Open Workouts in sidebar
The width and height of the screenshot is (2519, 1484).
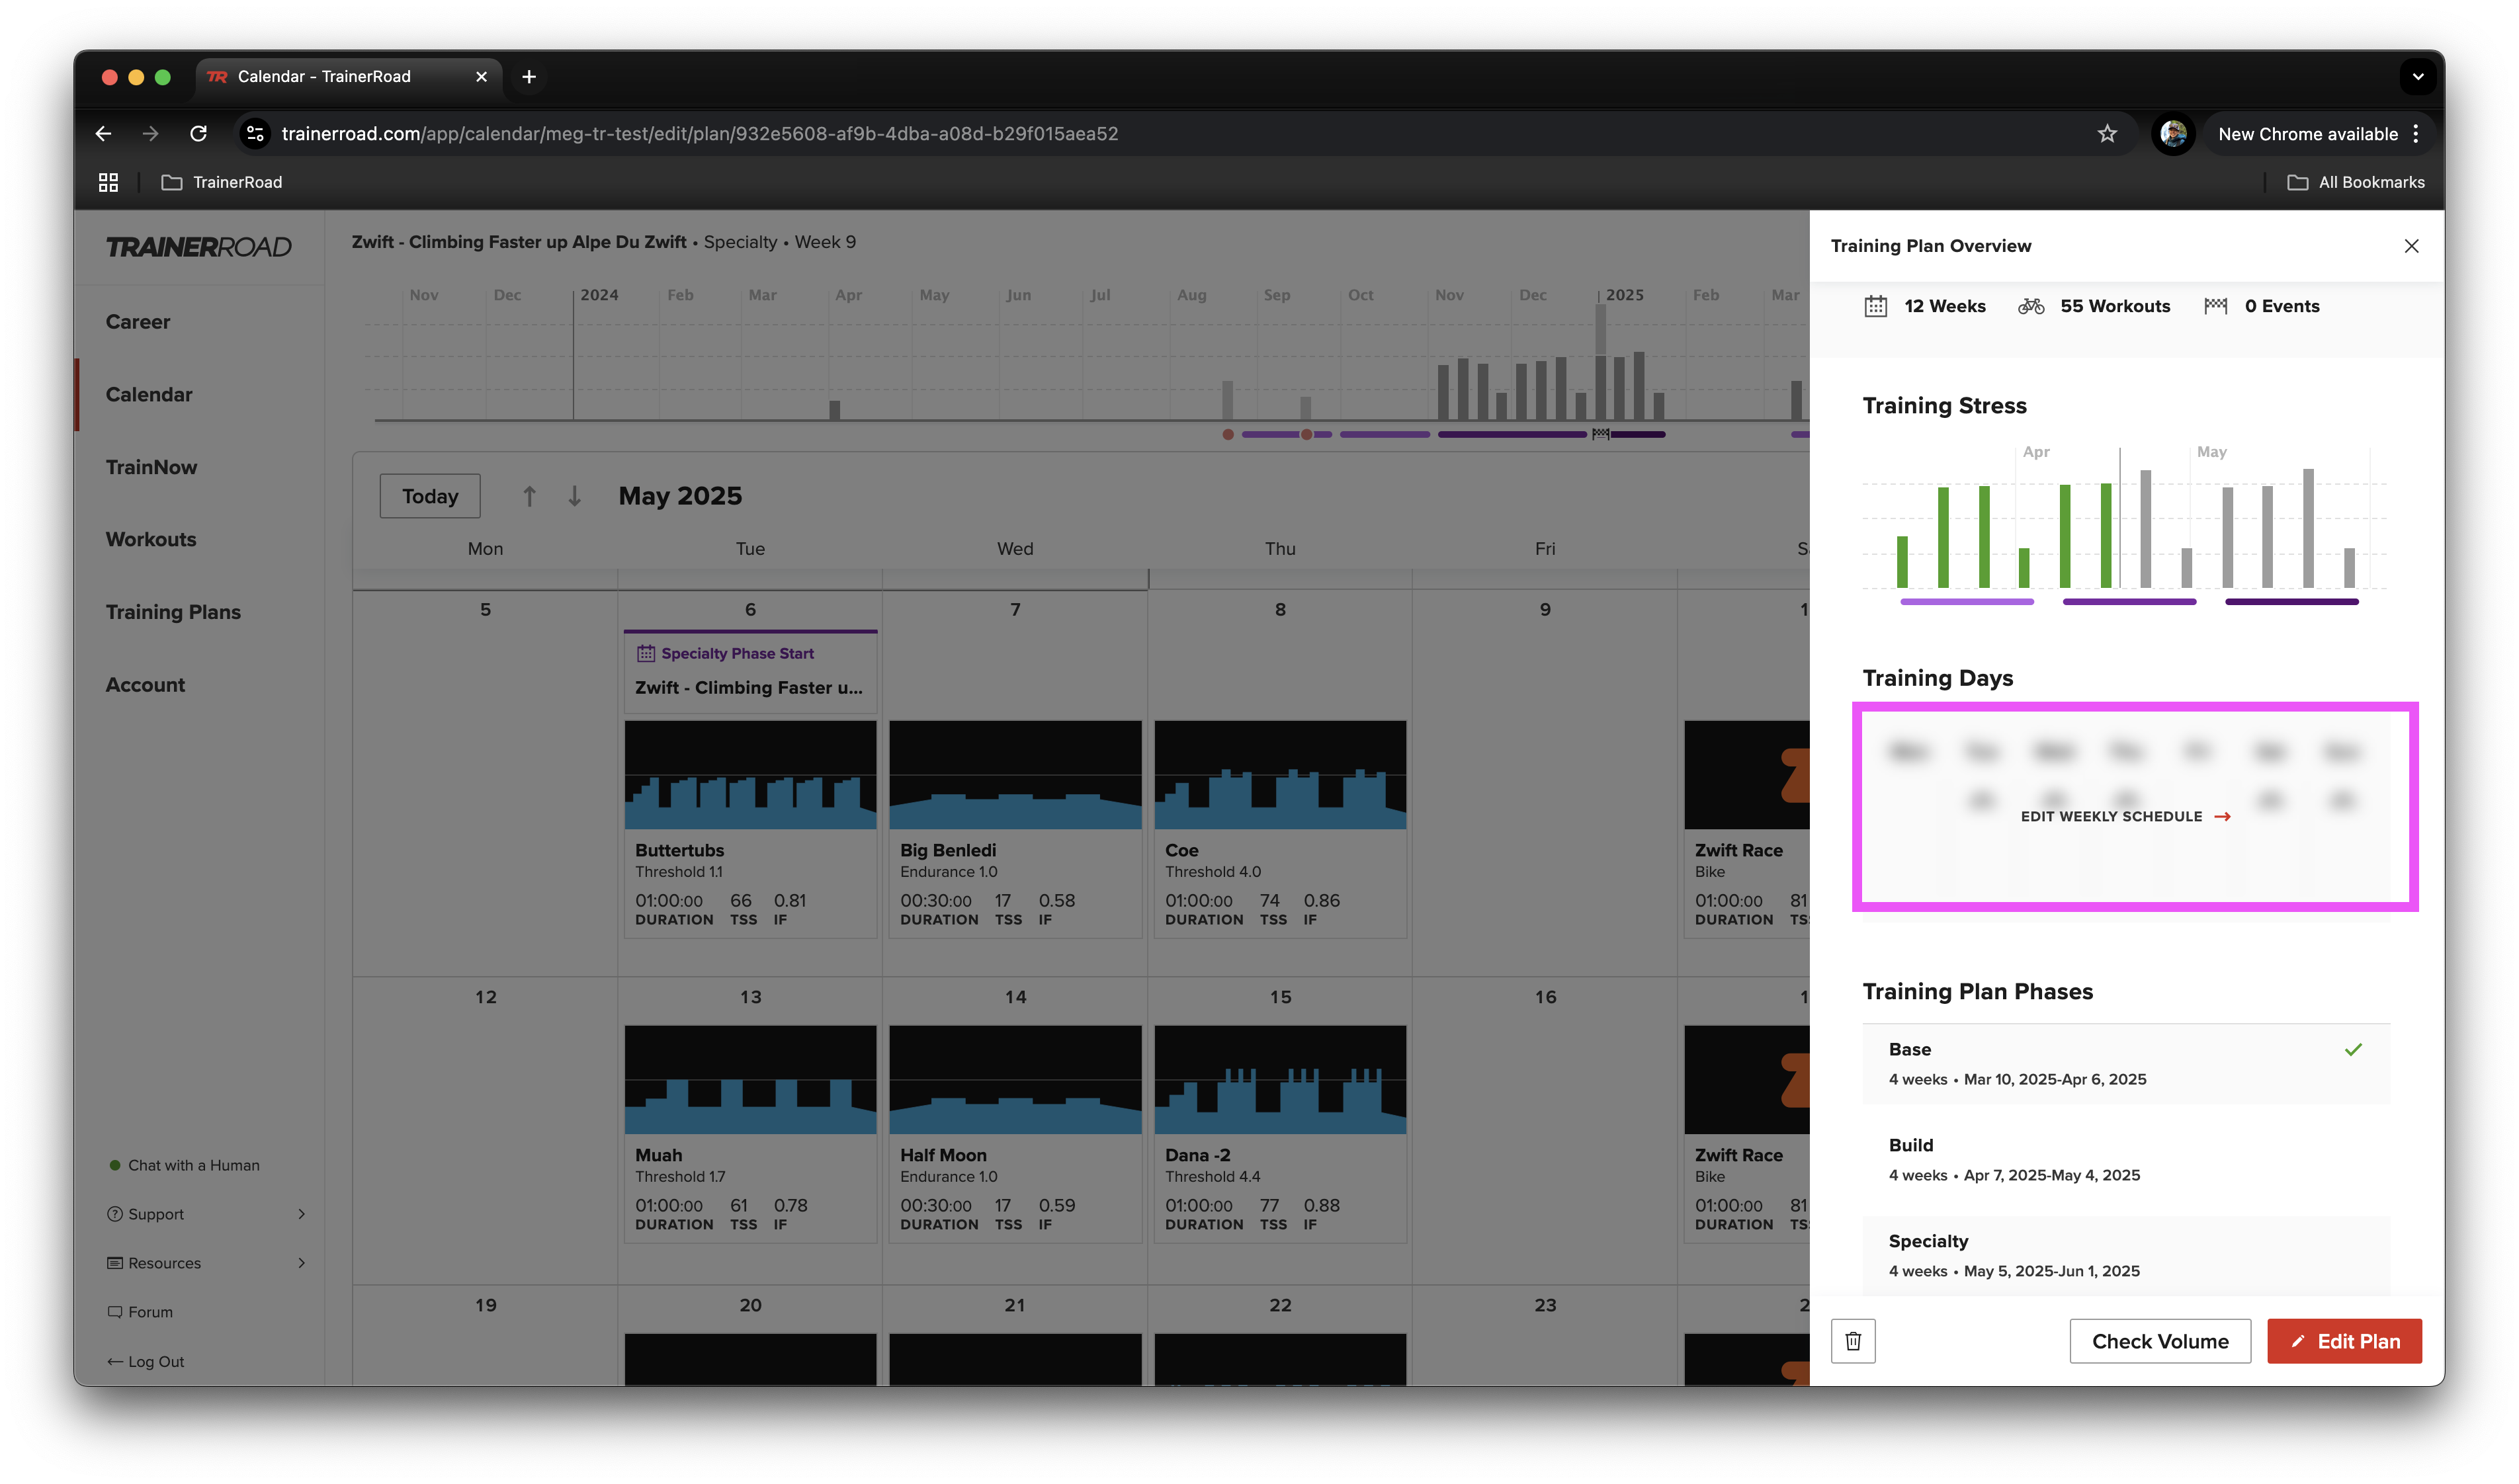(151, 539)
